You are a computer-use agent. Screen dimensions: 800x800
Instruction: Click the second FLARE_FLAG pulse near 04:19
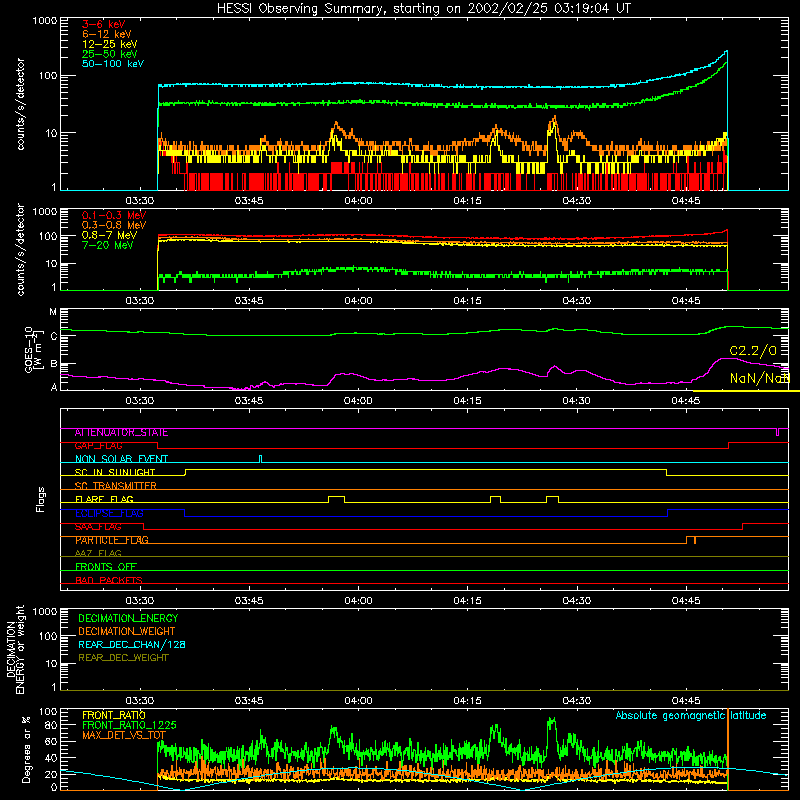pyautogui.click(x=495, y=499)
